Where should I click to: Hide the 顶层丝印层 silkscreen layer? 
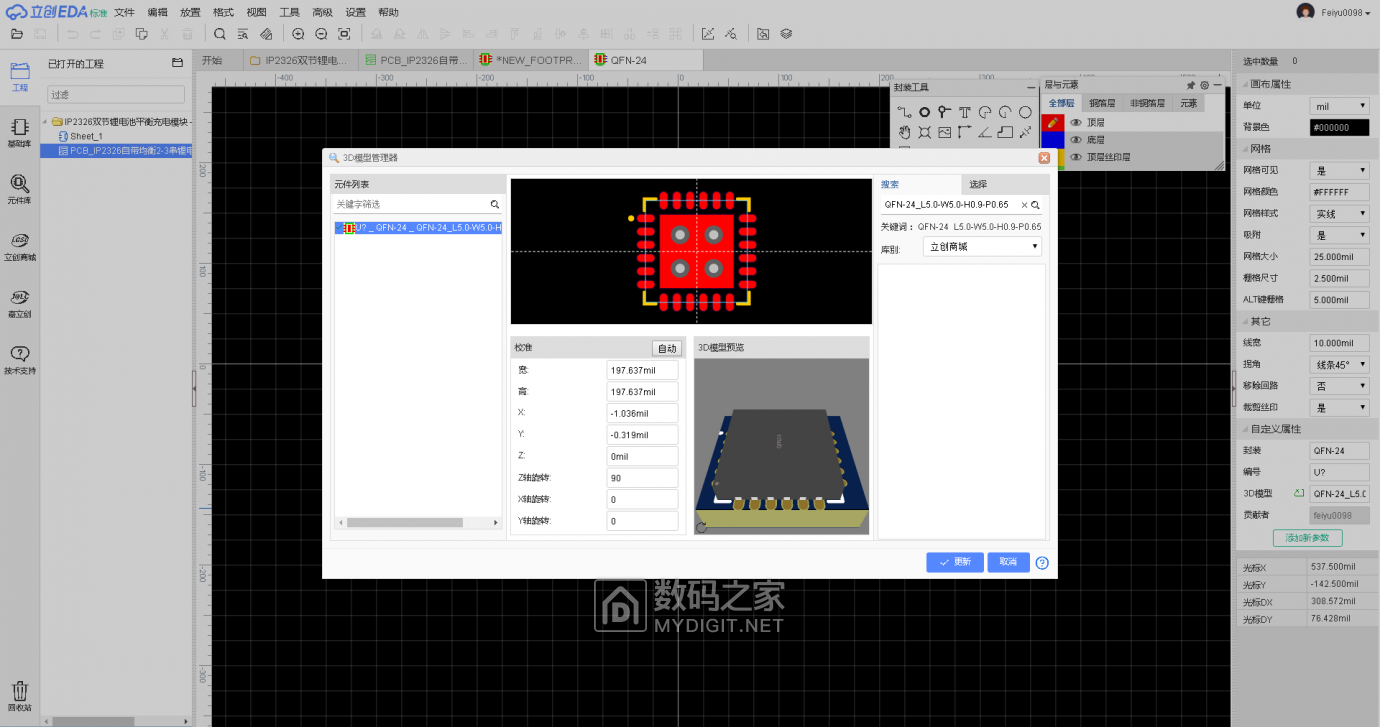(x=1076, y=157)
